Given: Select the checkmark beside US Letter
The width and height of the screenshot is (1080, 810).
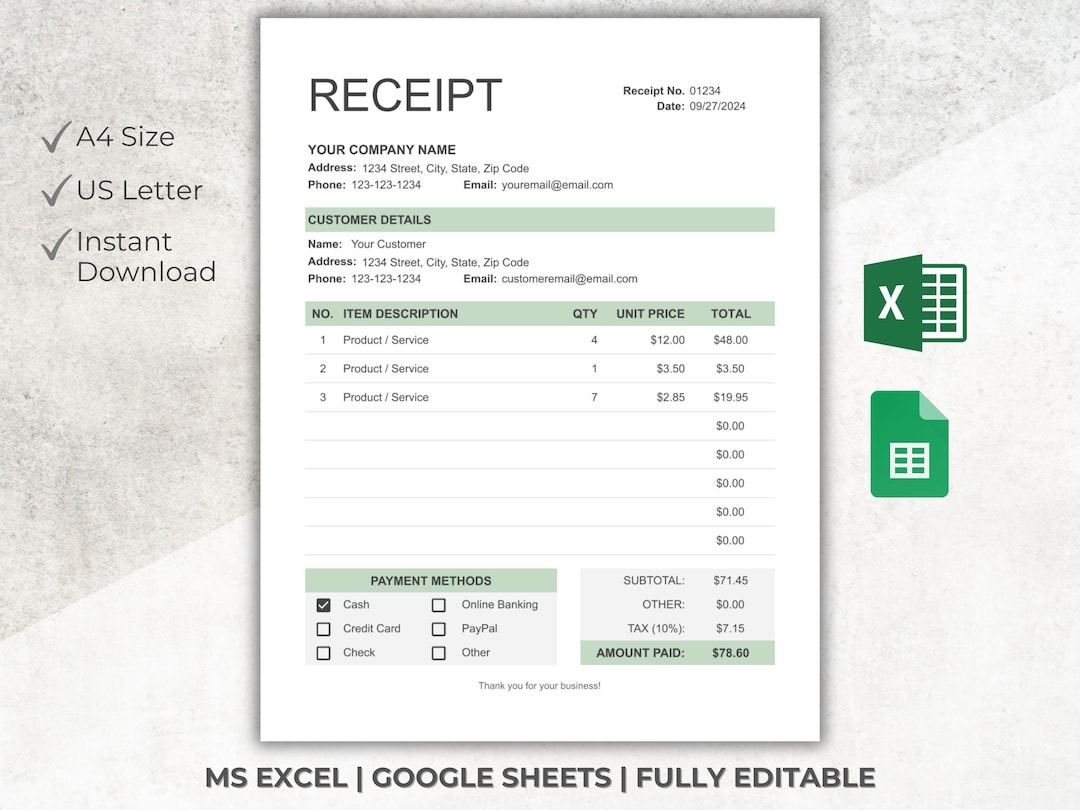Looking at the screenshot, I should click(x=55, y=189).
